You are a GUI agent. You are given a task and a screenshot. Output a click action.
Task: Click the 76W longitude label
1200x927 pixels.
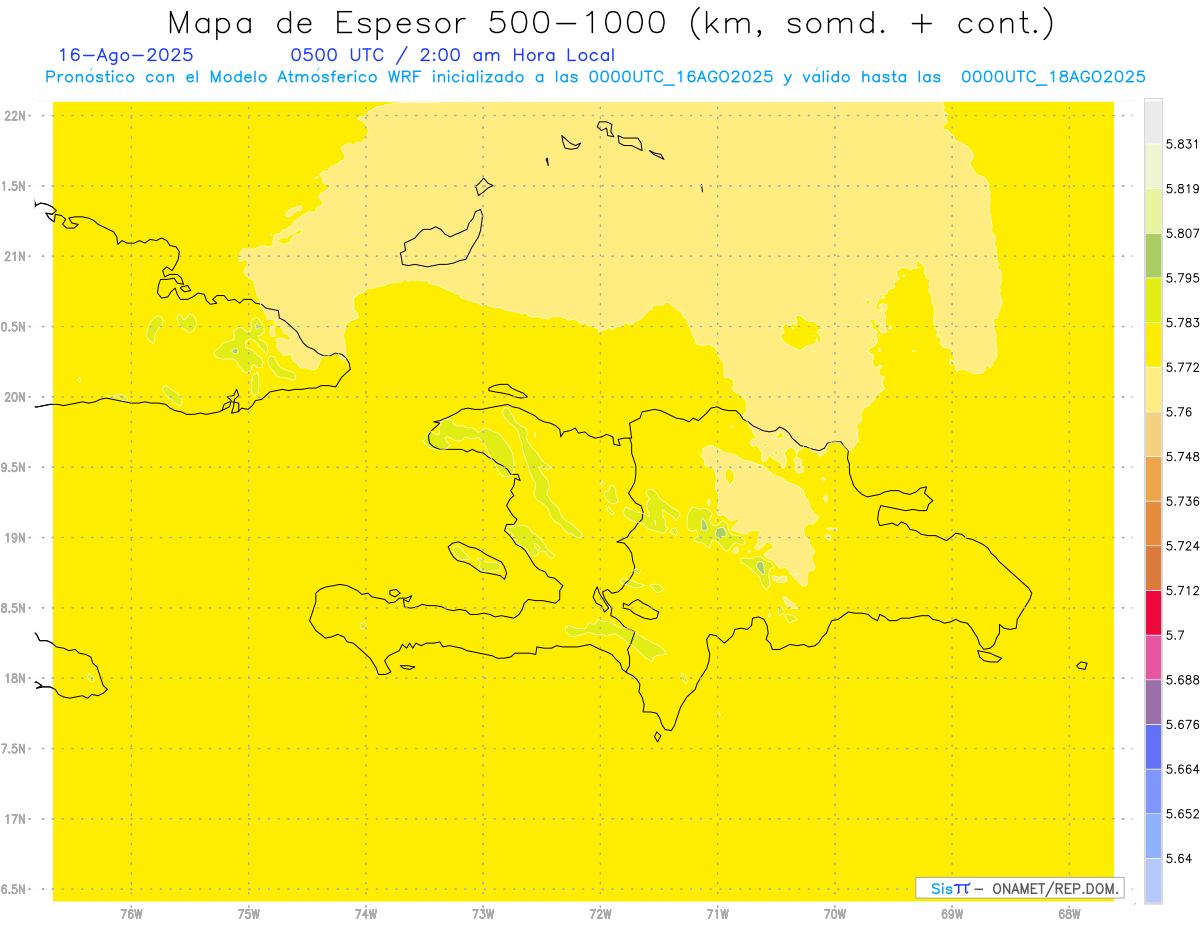(x=131, y=915)
